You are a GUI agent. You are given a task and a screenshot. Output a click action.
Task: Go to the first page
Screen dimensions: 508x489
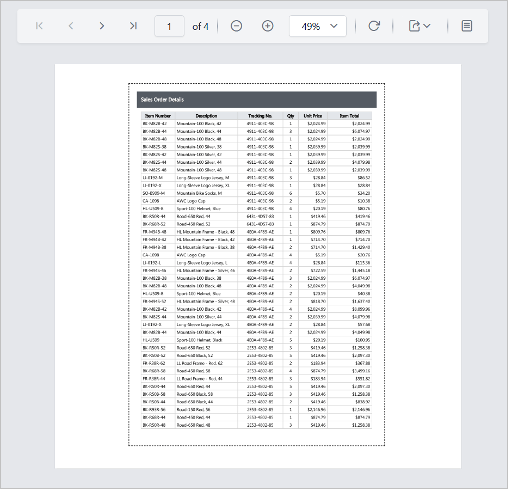[39, 26]
